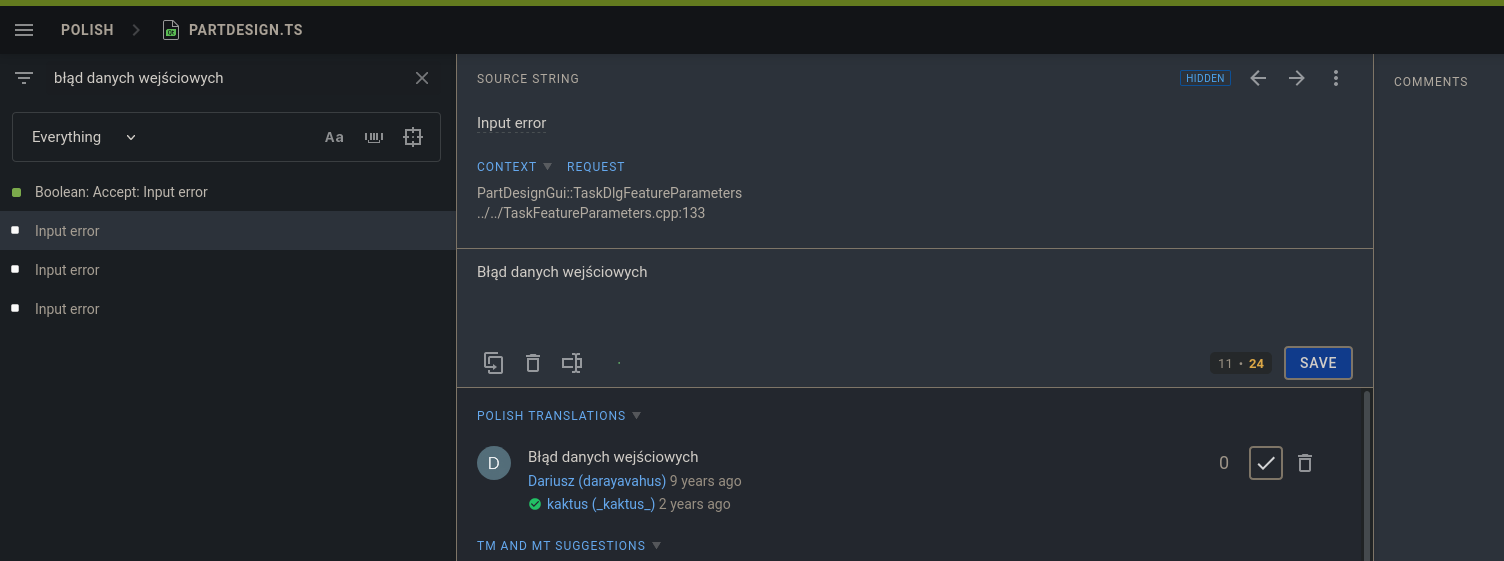Open the hamburger main menu
1504x561 pixels.
[x=24, y=30]
